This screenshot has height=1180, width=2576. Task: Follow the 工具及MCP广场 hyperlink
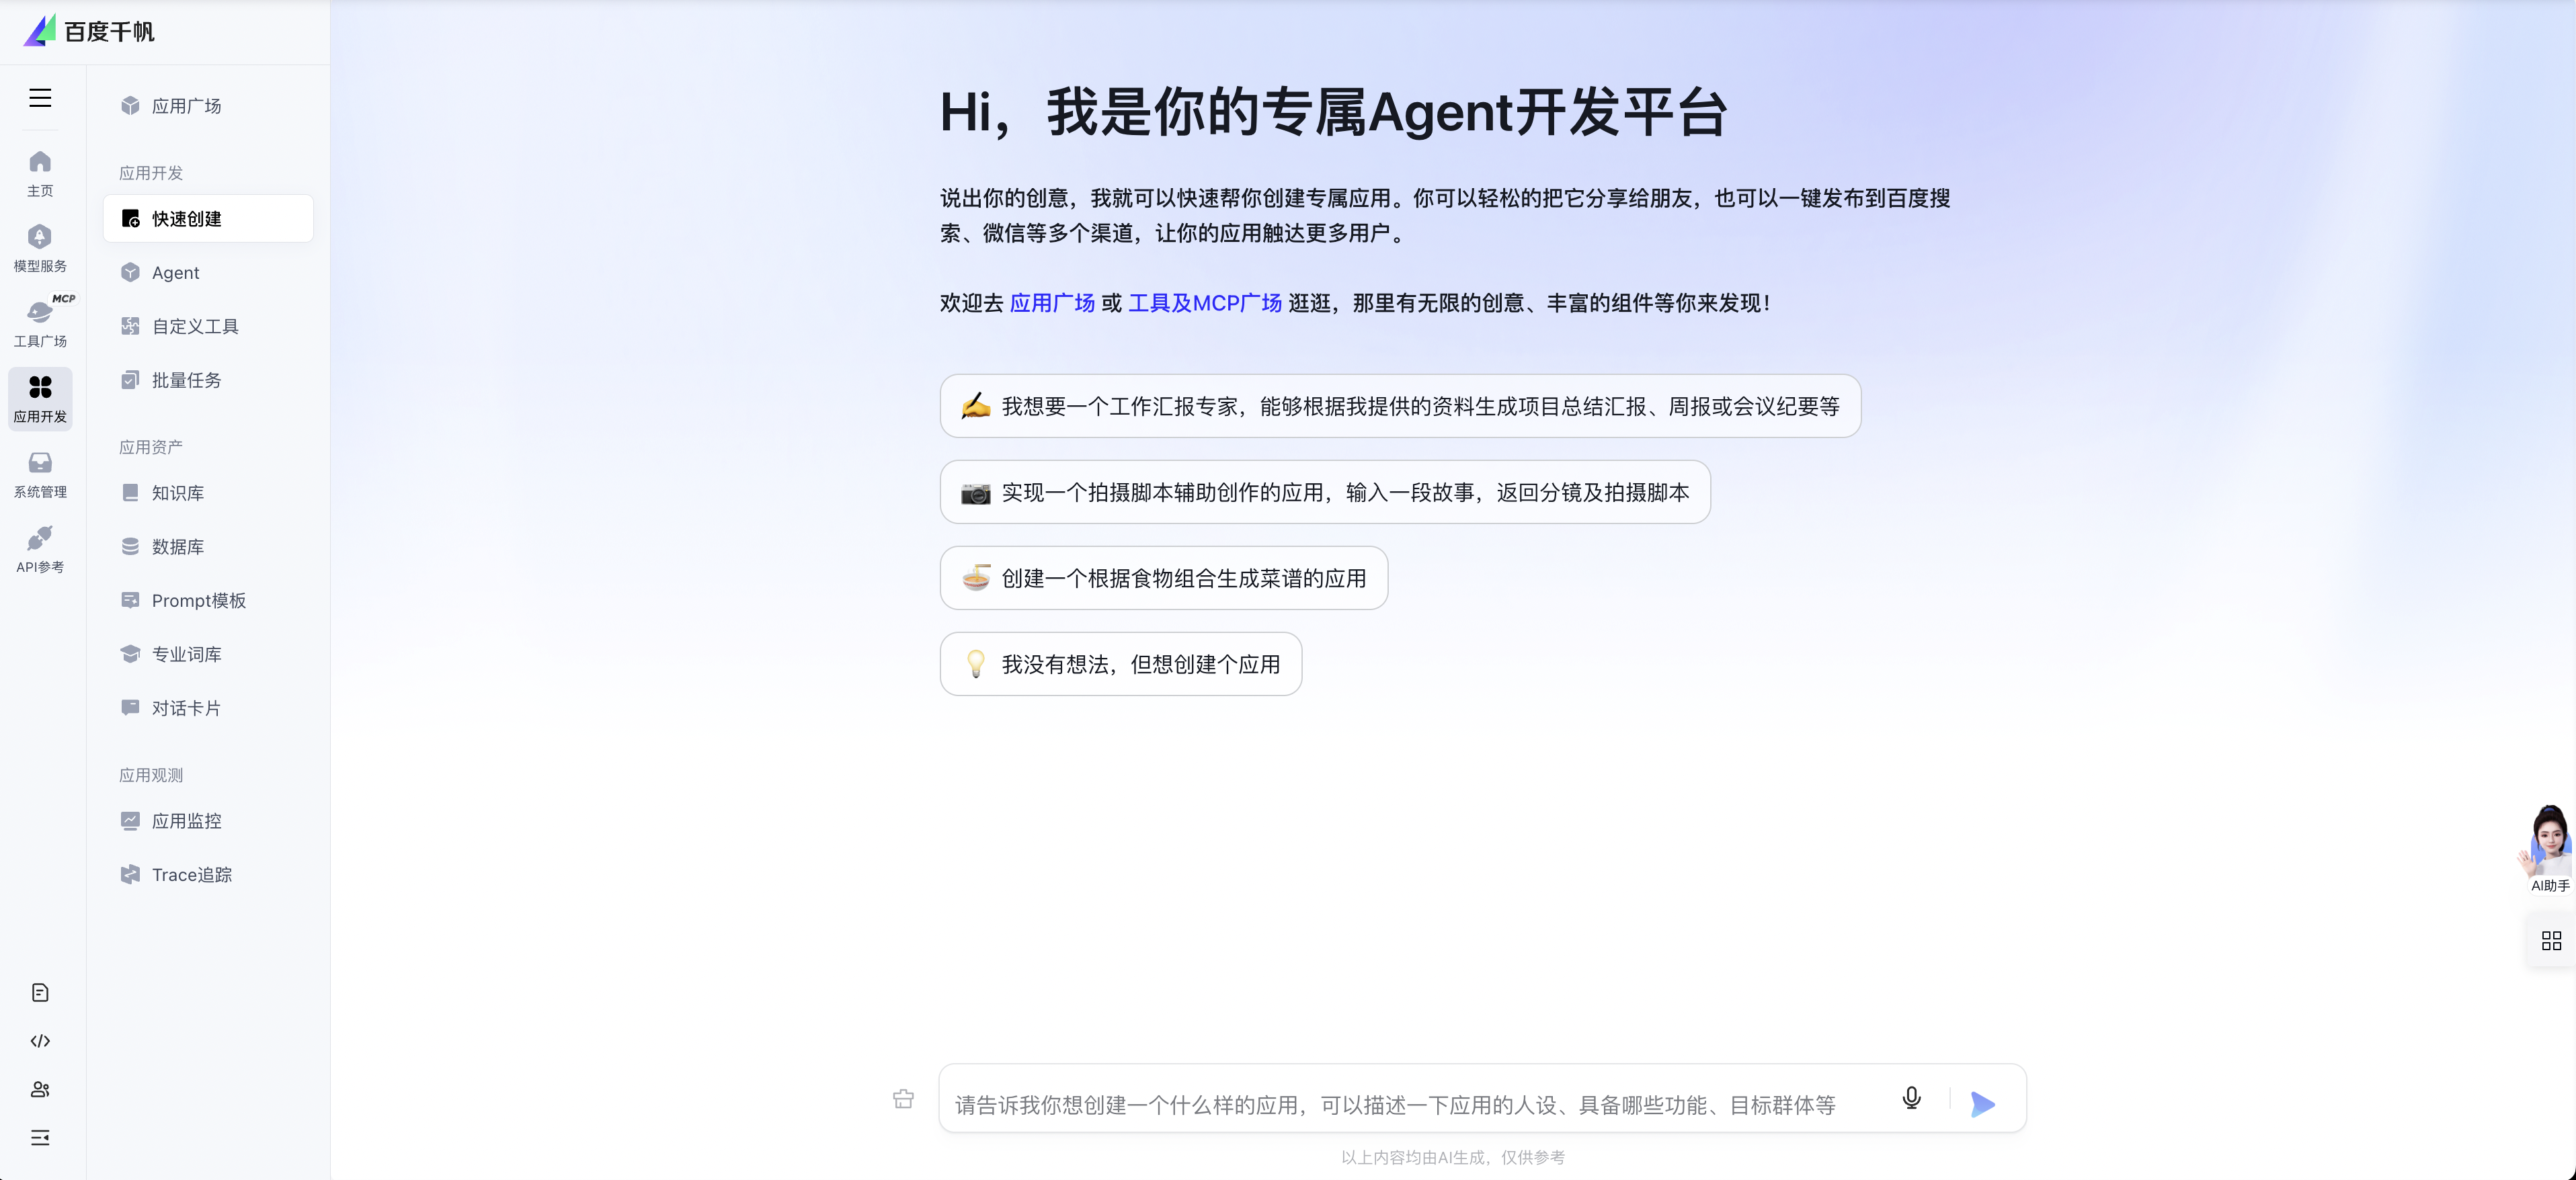tap(1204, 303)
